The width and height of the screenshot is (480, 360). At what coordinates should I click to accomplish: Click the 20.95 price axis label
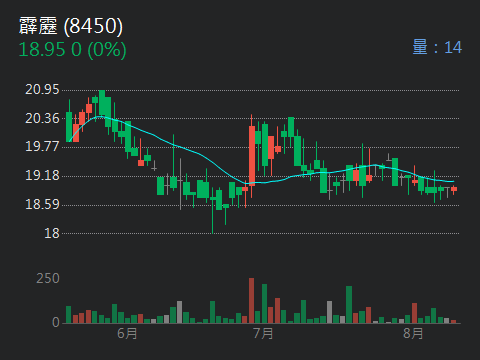click(x=42, y=90)
